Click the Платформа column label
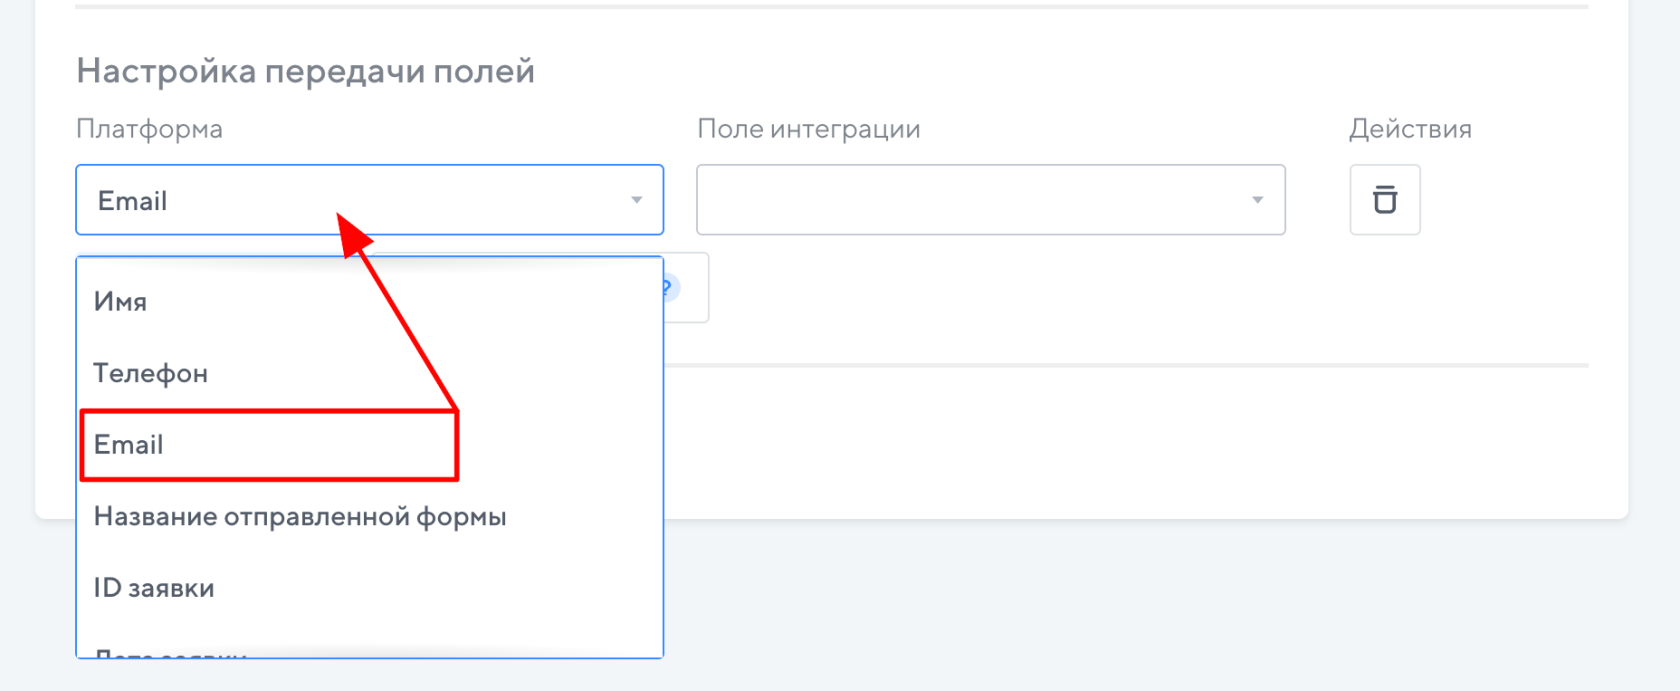Image resolution: width=1680 pixels, height=691 pixels. (x=149, y=129)
